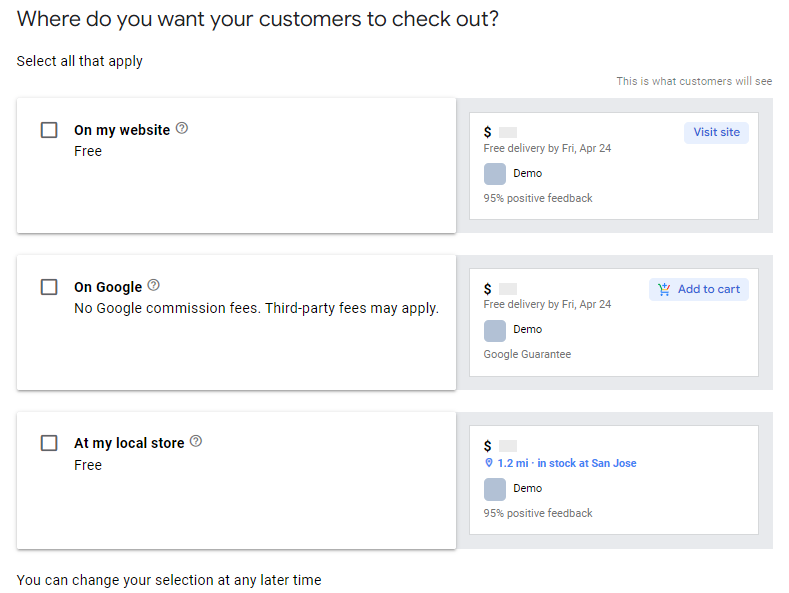The image size is (789, 593).
Task: Click Demo avatar in website preview
Action: (x=495, y=174)
